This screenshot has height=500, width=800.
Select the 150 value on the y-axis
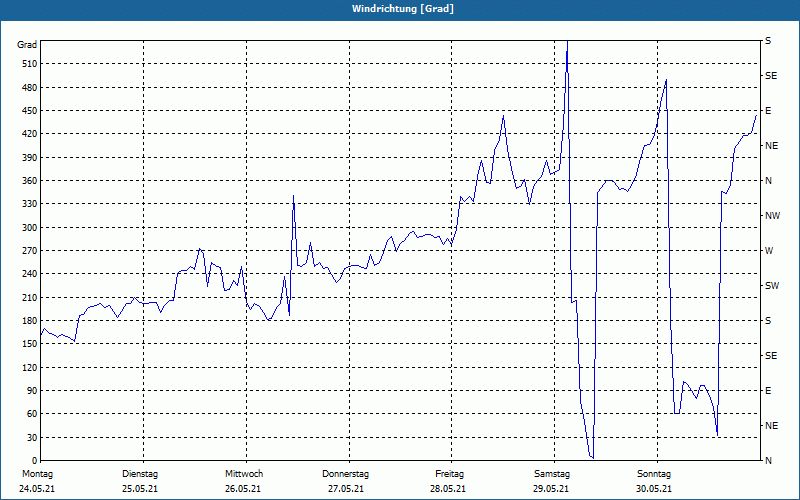point(30,344)
